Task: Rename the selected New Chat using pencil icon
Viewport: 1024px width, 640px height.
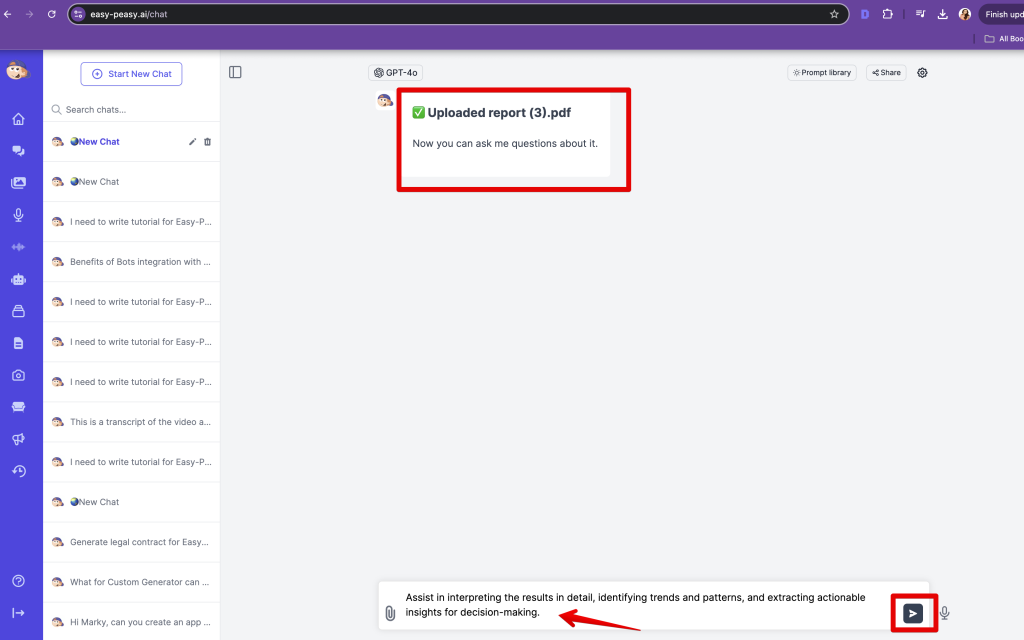Action: 192,142
